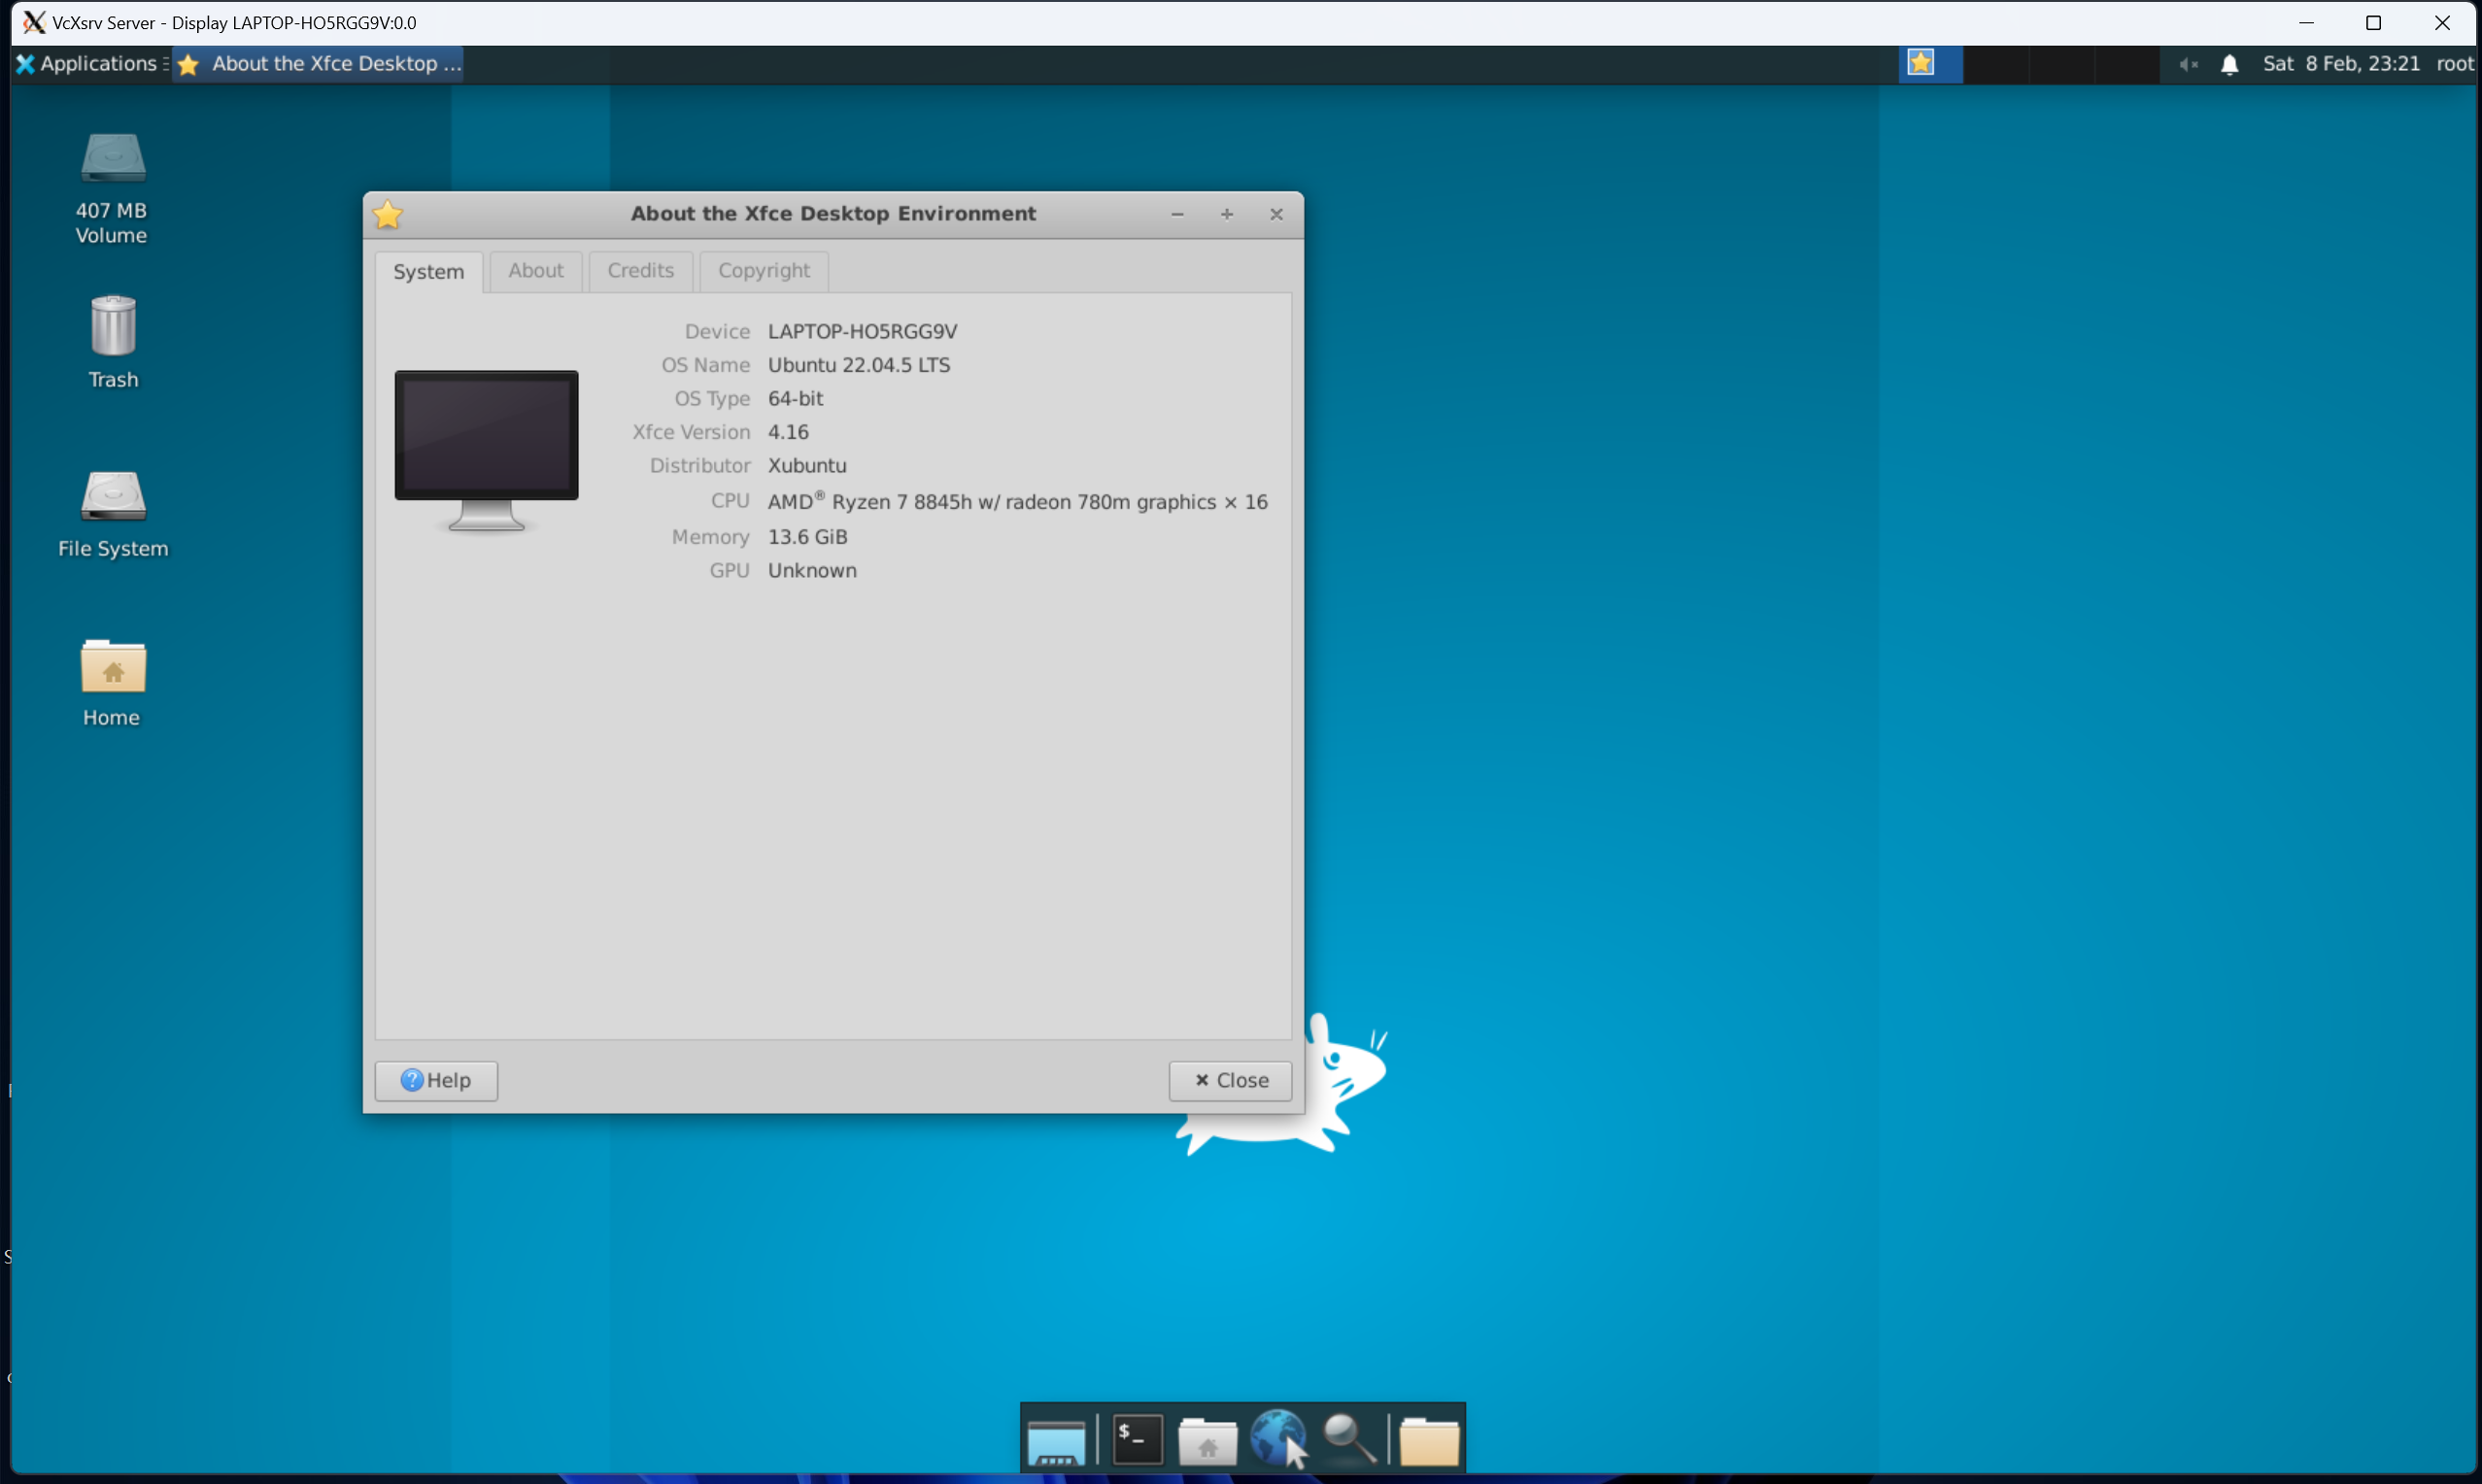Switch to the Credits tab
2482x1484 pixels.
640,270
